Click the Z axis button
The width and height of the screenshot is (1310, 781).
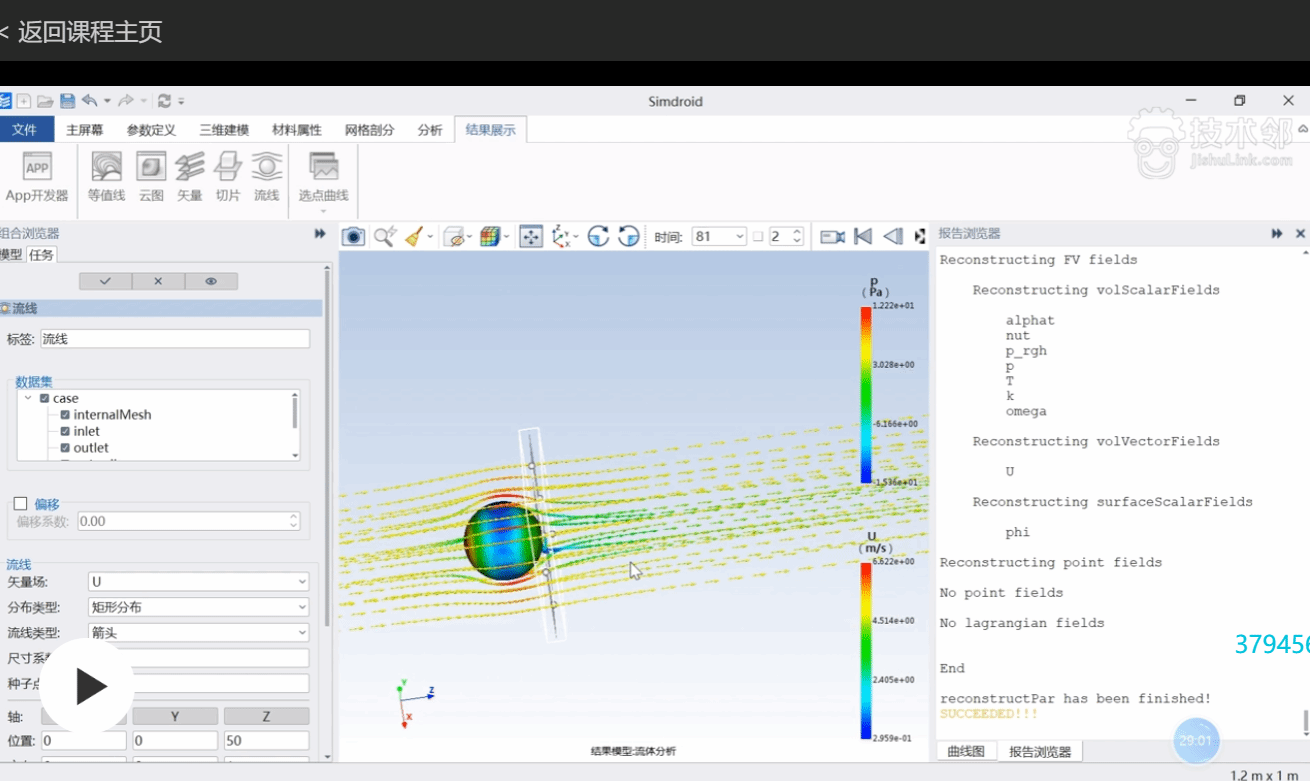point(266,716)
